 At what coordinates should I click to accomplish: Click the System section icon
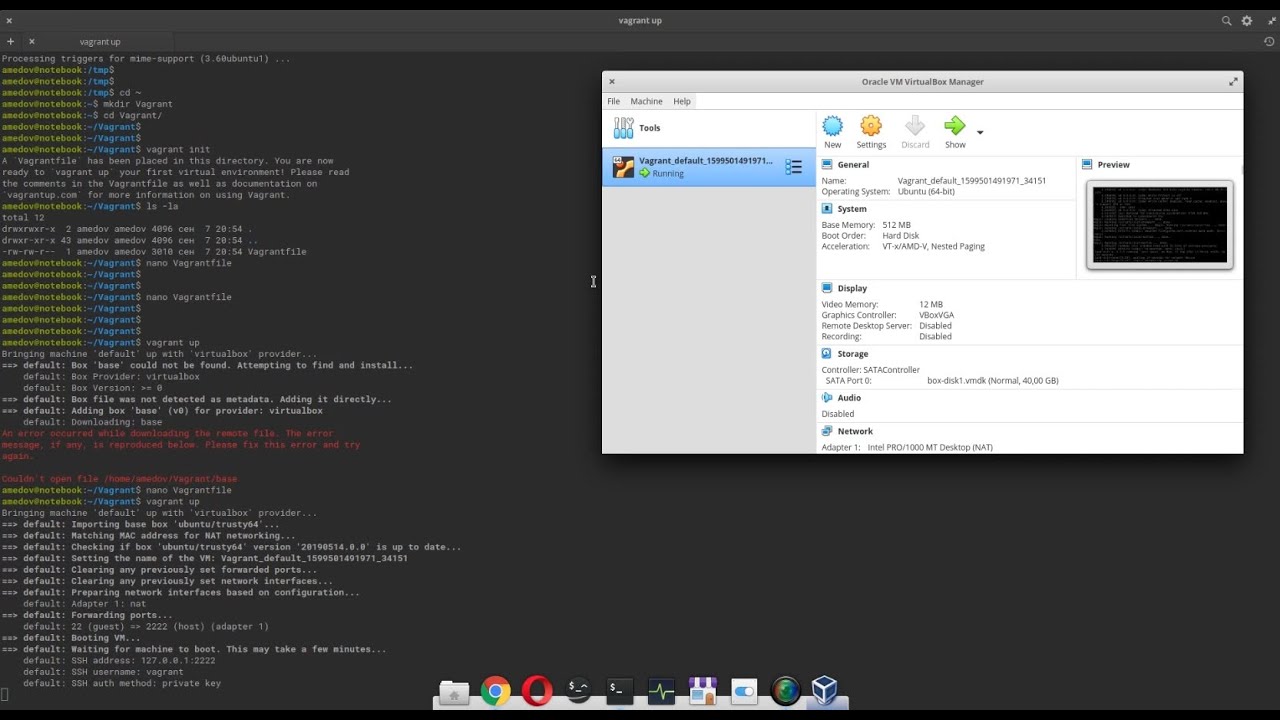tap(827, 209)
